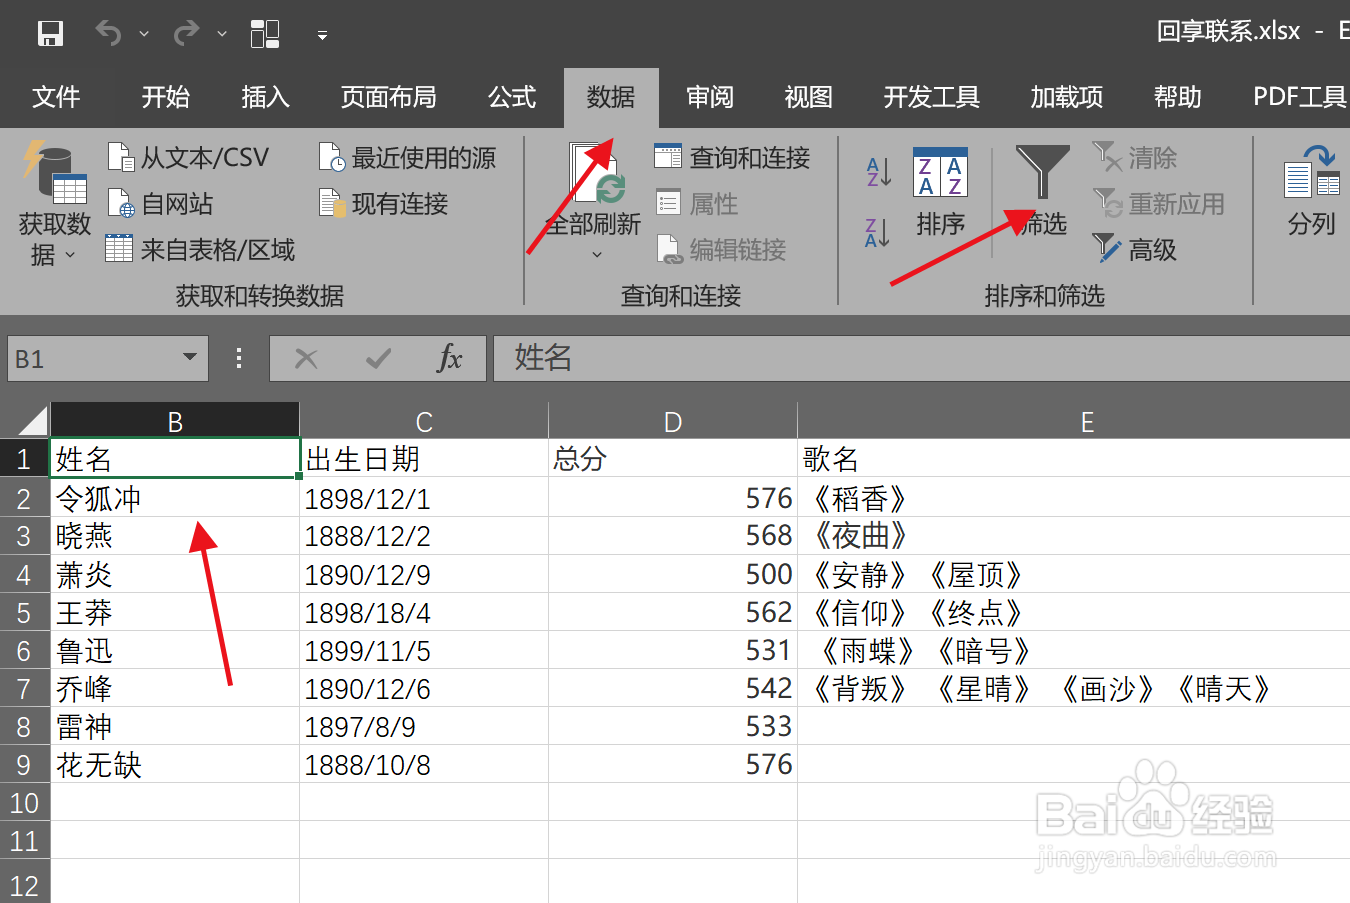
Task: Open the Redo button dropdown
Action: [222, 33]
